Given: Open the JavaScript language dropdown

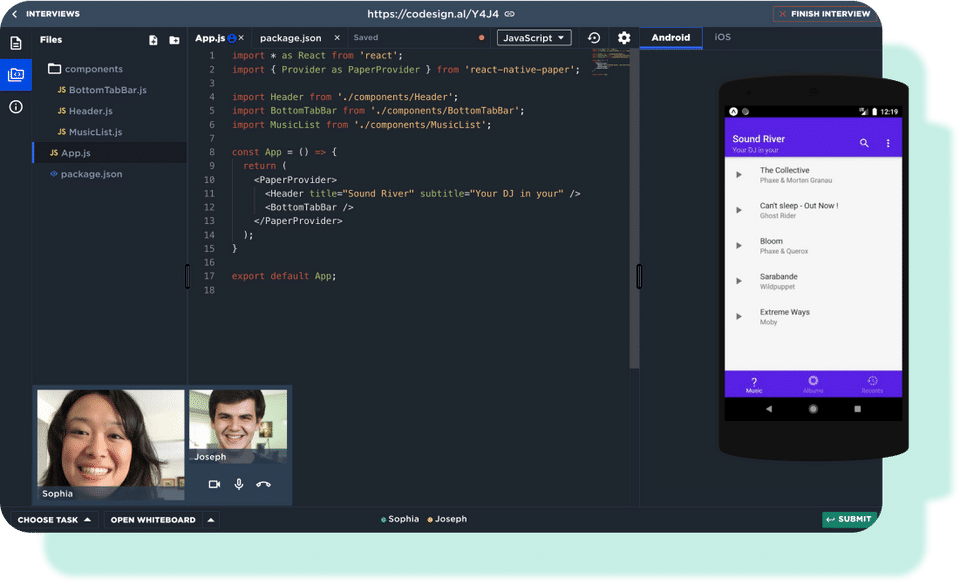Looking at the screenshot, I should point(534,38).
